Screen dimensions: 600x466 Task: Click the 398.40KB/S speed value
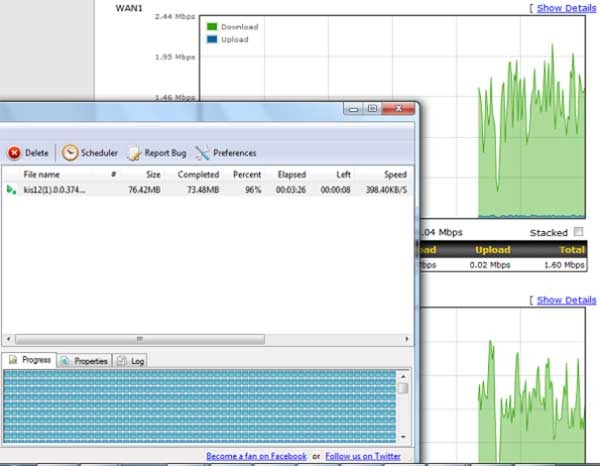386,190
